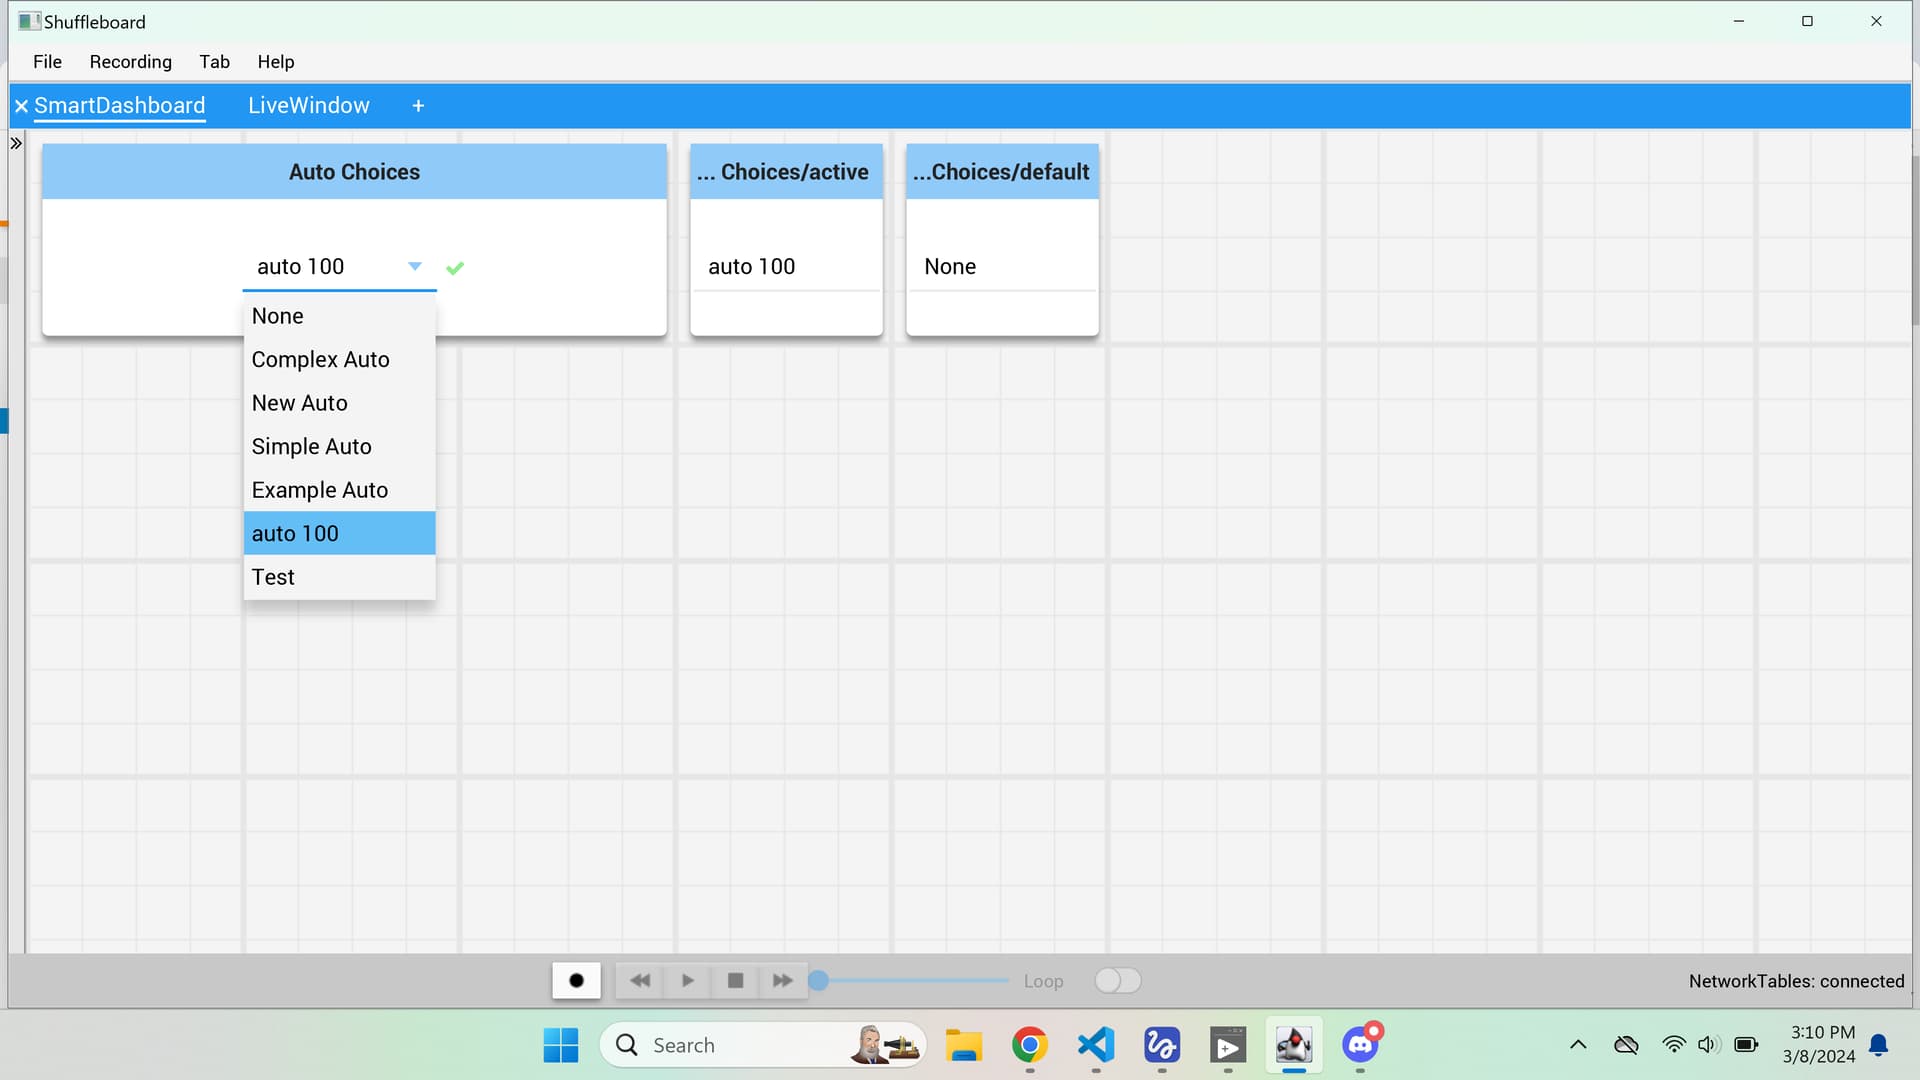Add a new tab with plus icon
The image size is (1920, 1080).
tap(418, 106)
